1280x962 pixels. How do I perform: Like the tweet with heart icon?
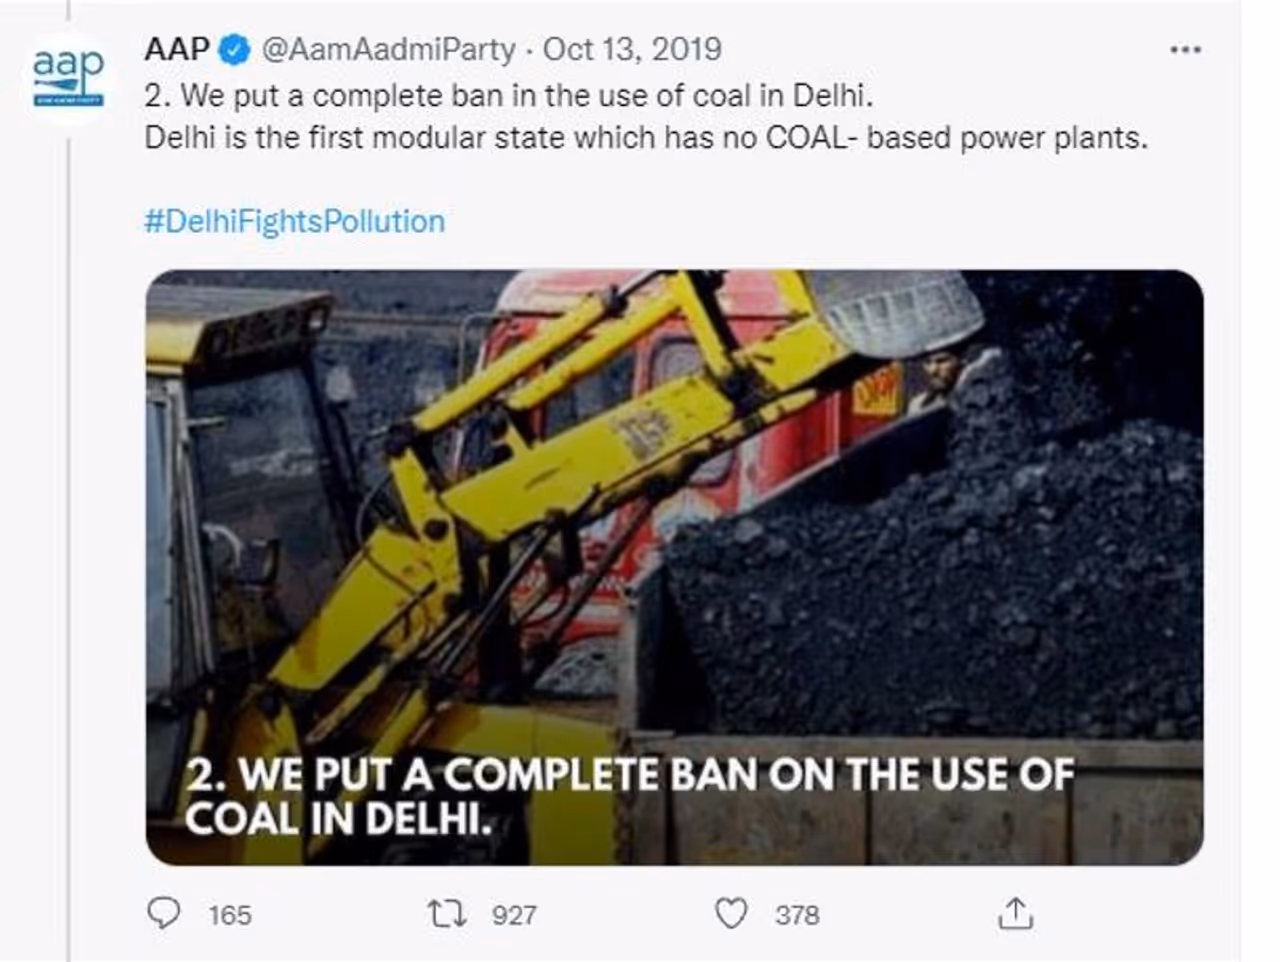[x=731, y=913]
